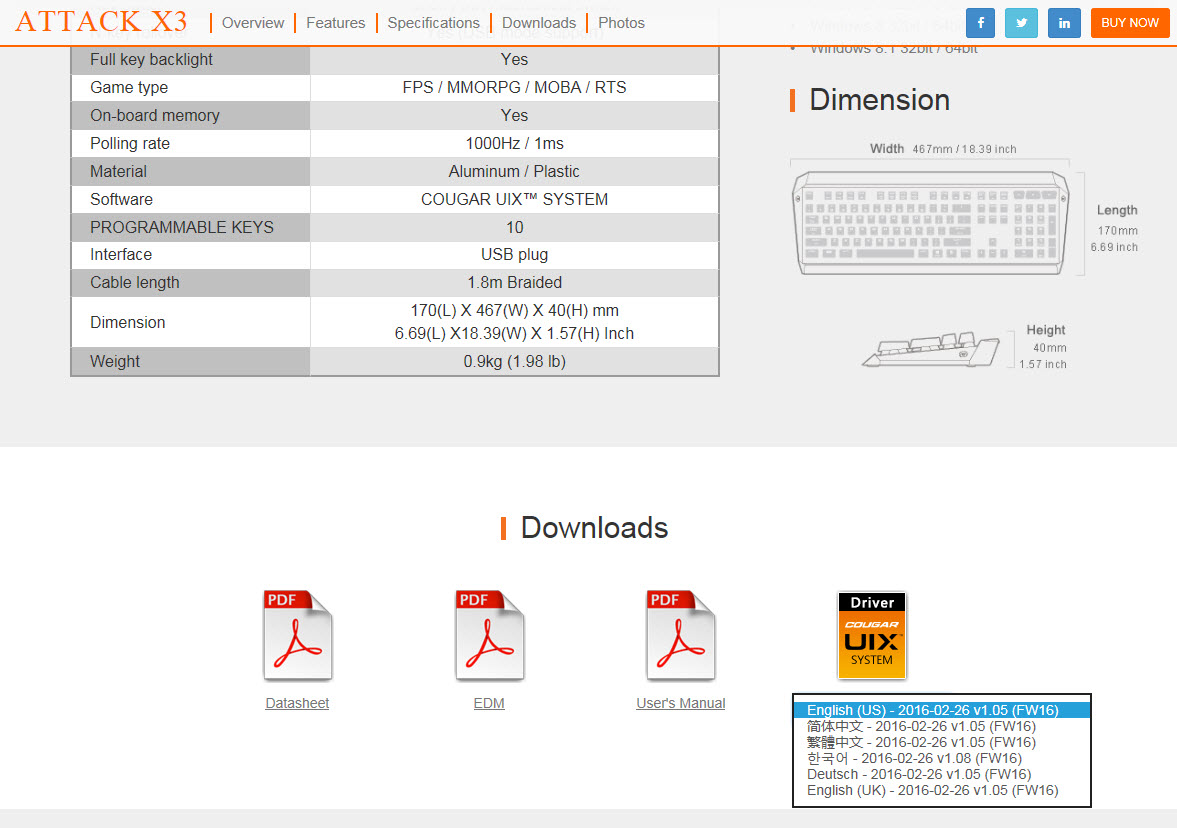Share the page on Facebook
Image resolution: width=1177 pixels, height=828 pixels.
[x=980, y=23]
